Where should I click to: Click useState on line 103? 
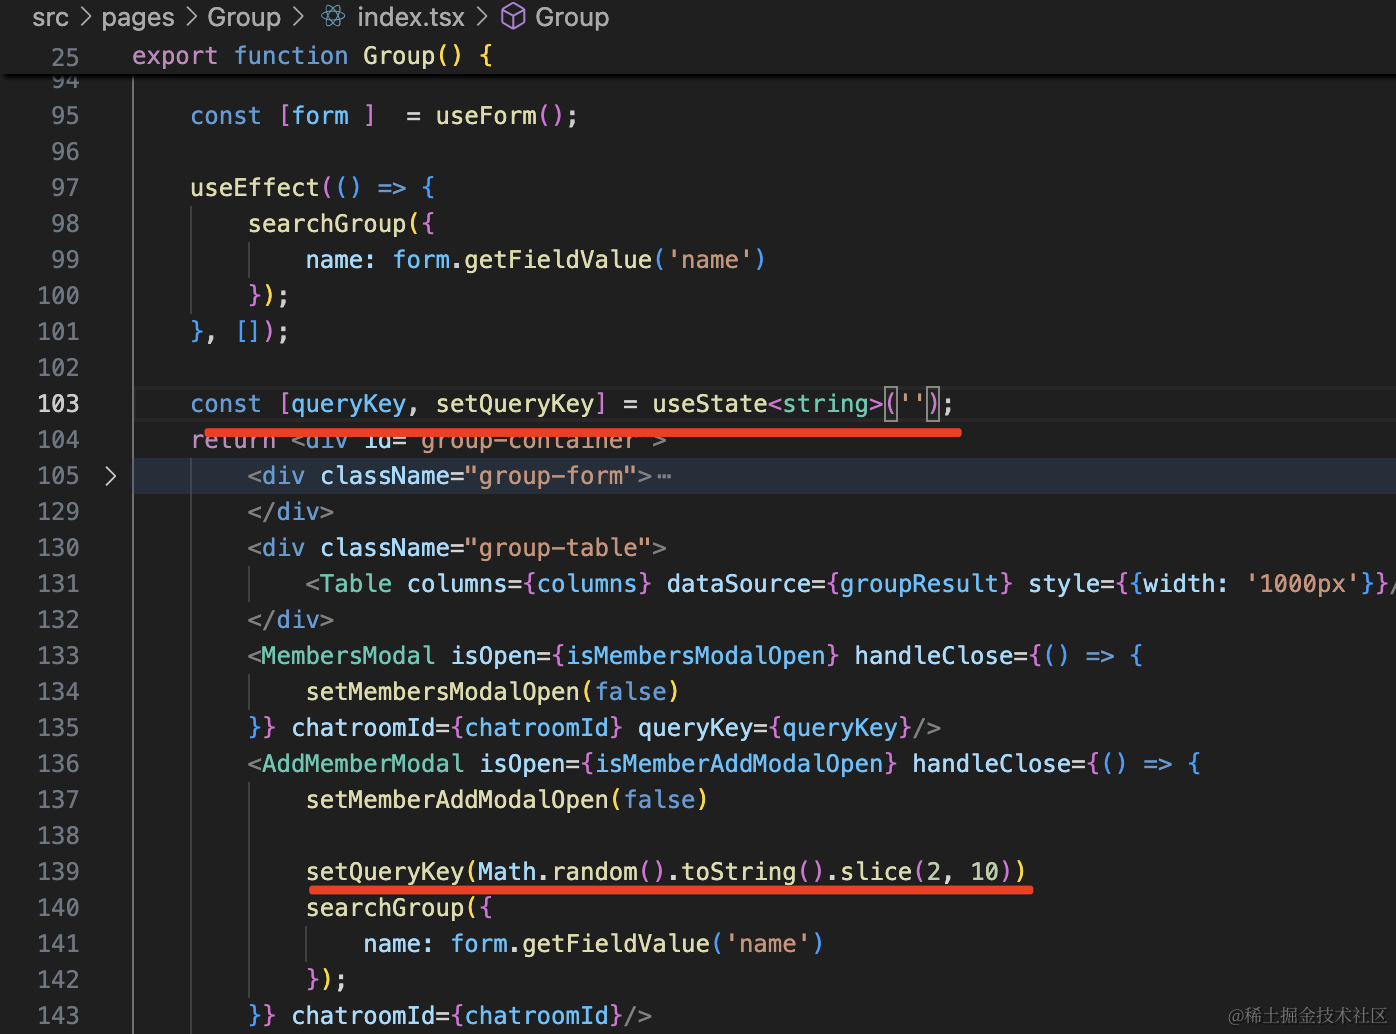coord(709,404)
